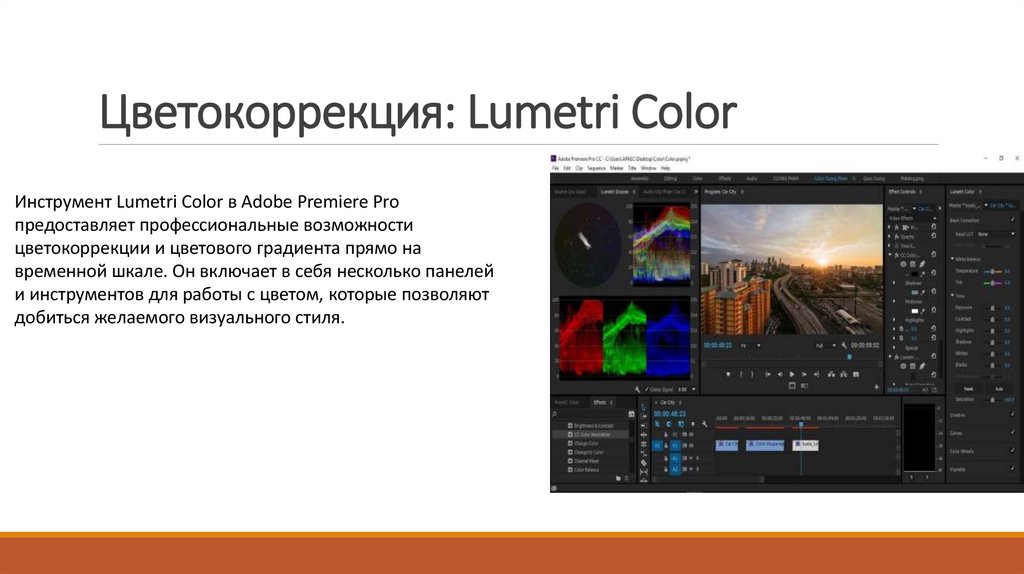This screenshot has width=1024, height=574.
Task: Click the search magnifier in Effects panel
Action: (554, 414)
